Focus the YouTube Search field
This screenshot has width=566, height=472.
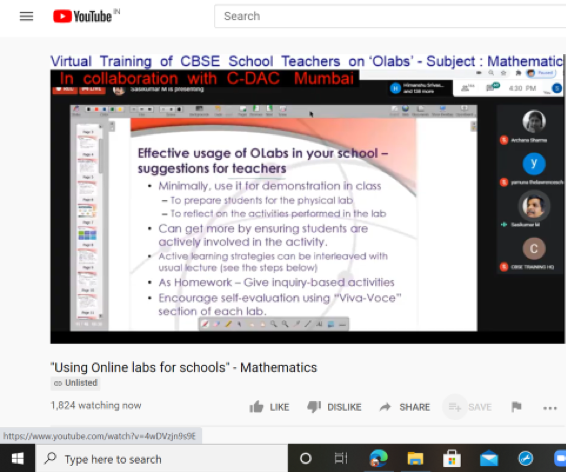390,16
